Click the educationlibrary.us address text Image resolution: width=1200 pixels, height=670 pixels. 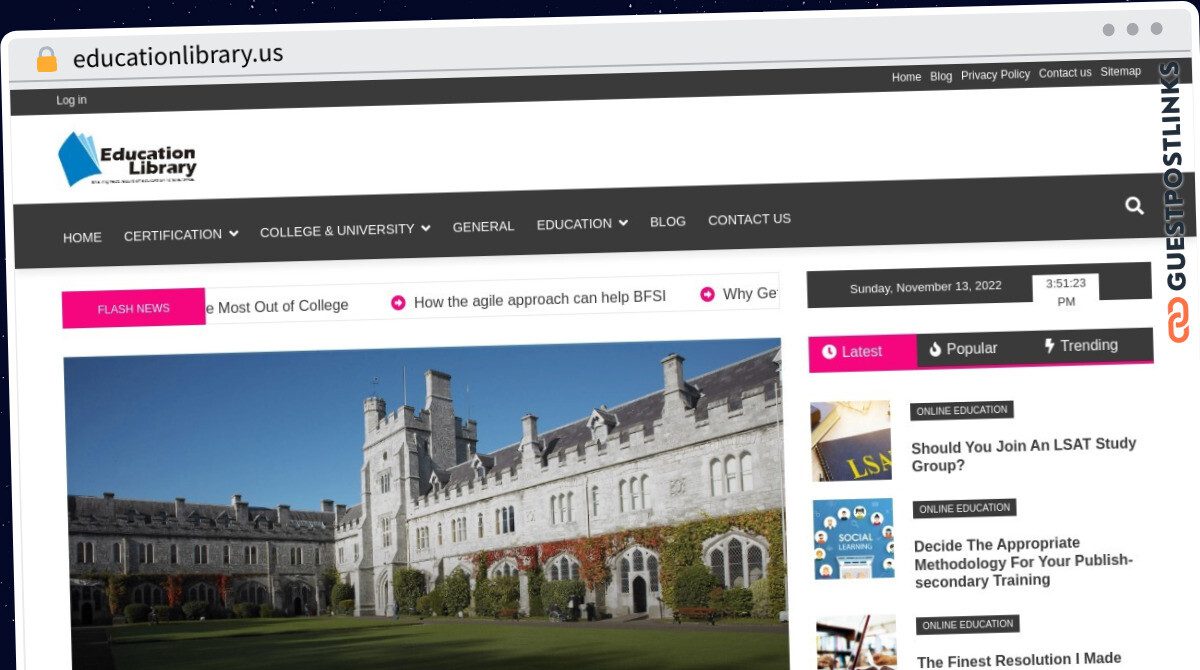(x=178, y=56)
